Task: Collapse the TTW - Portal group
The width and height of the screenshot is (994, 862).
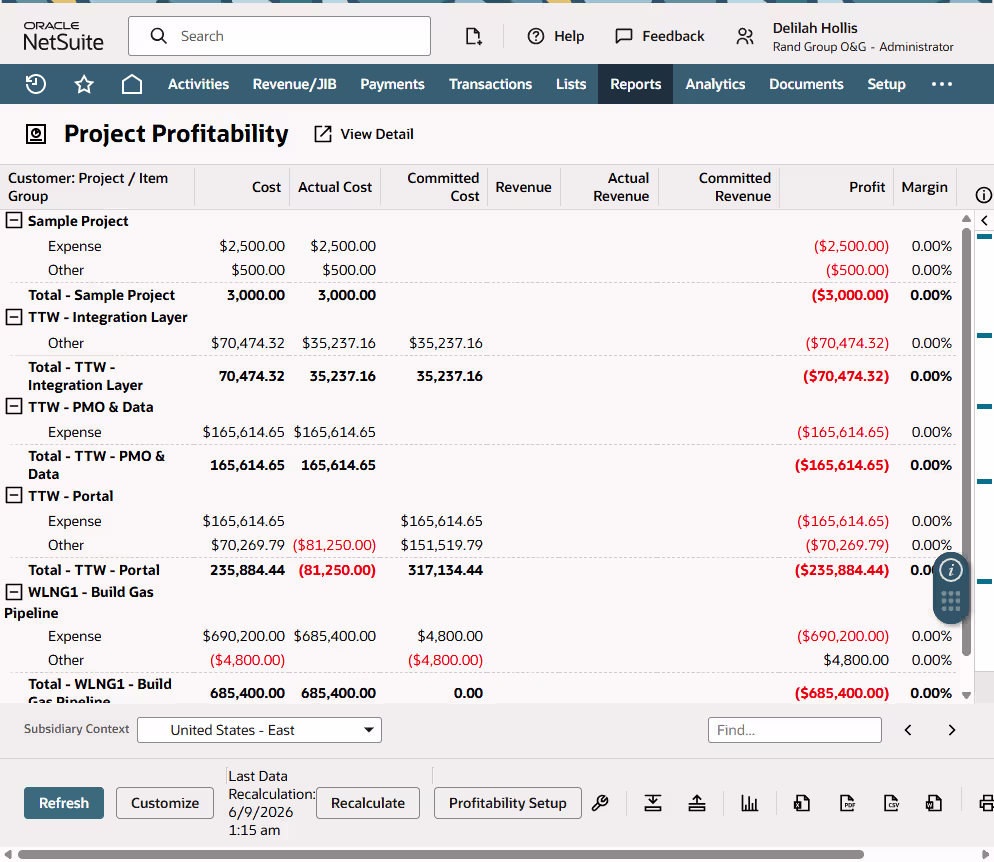Action: tap(14, 496)
